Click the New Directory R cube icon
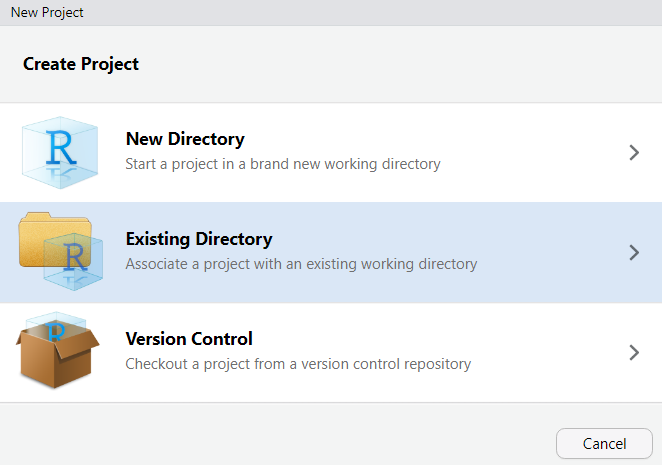 [60, 152]
